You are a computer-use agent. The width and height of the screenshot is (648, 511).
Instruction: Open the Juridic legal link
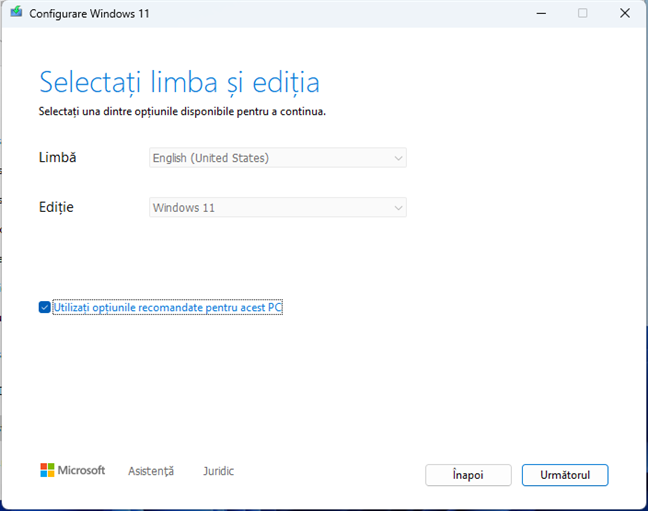218,471
